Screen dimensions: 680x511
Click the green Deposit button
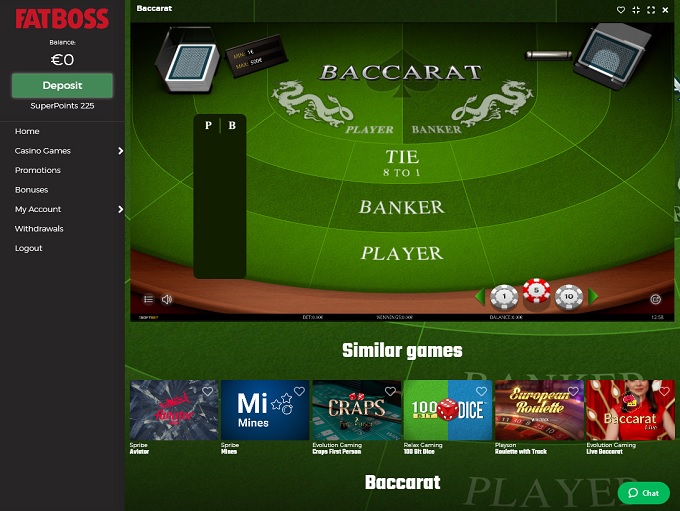(62, 85)
